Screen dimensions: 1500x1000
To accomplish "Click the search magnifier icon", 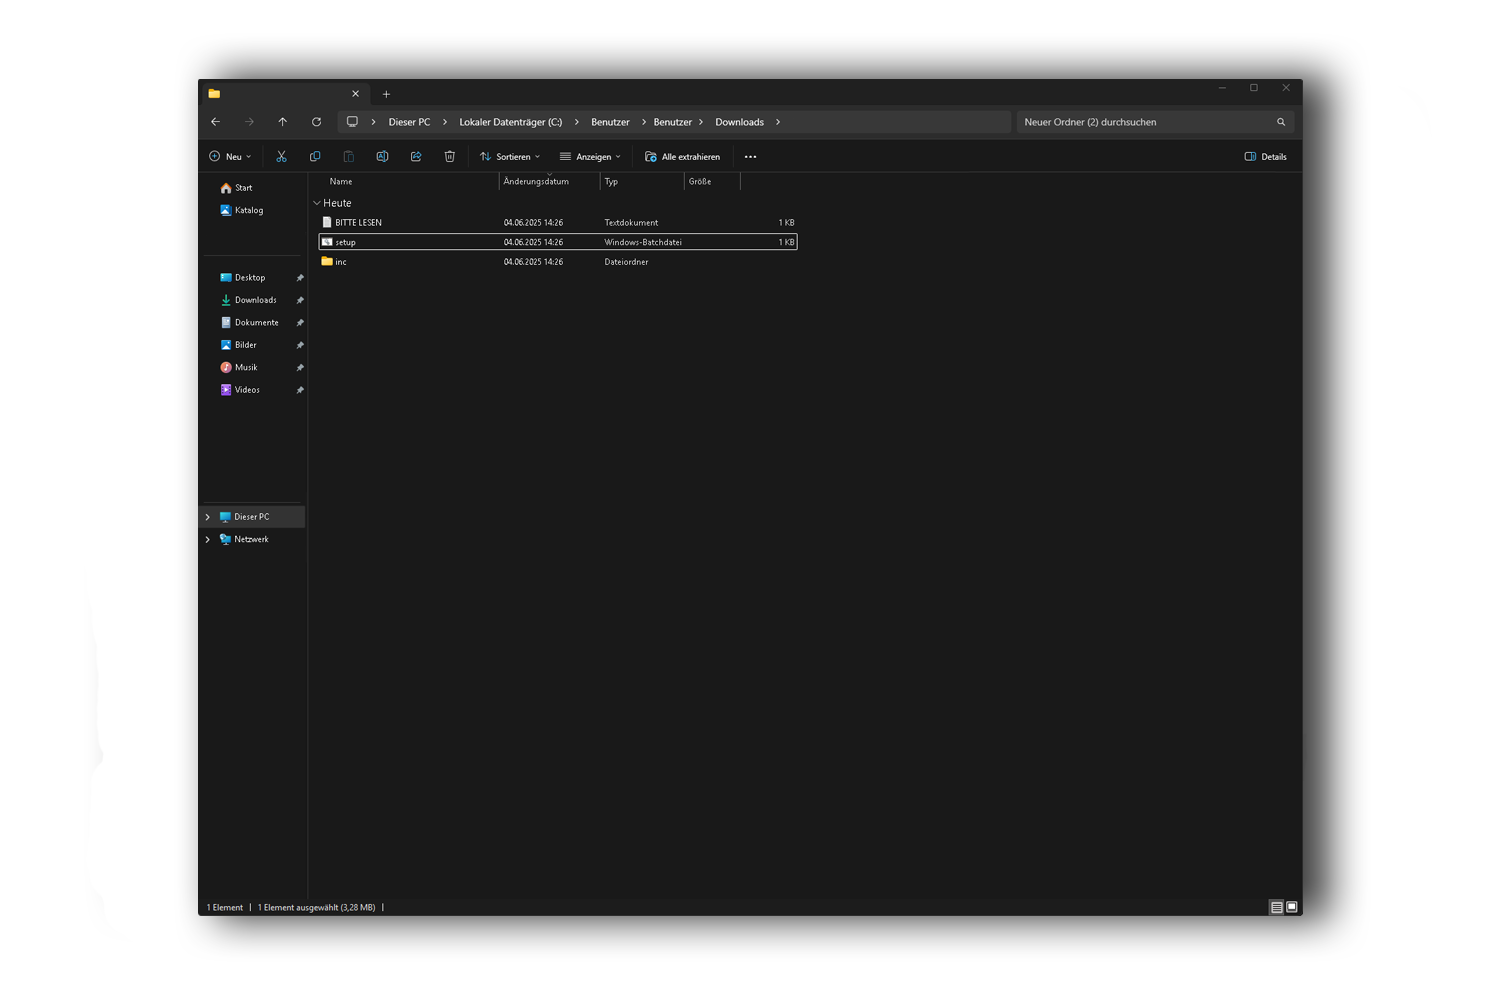I will (1281, 122).
